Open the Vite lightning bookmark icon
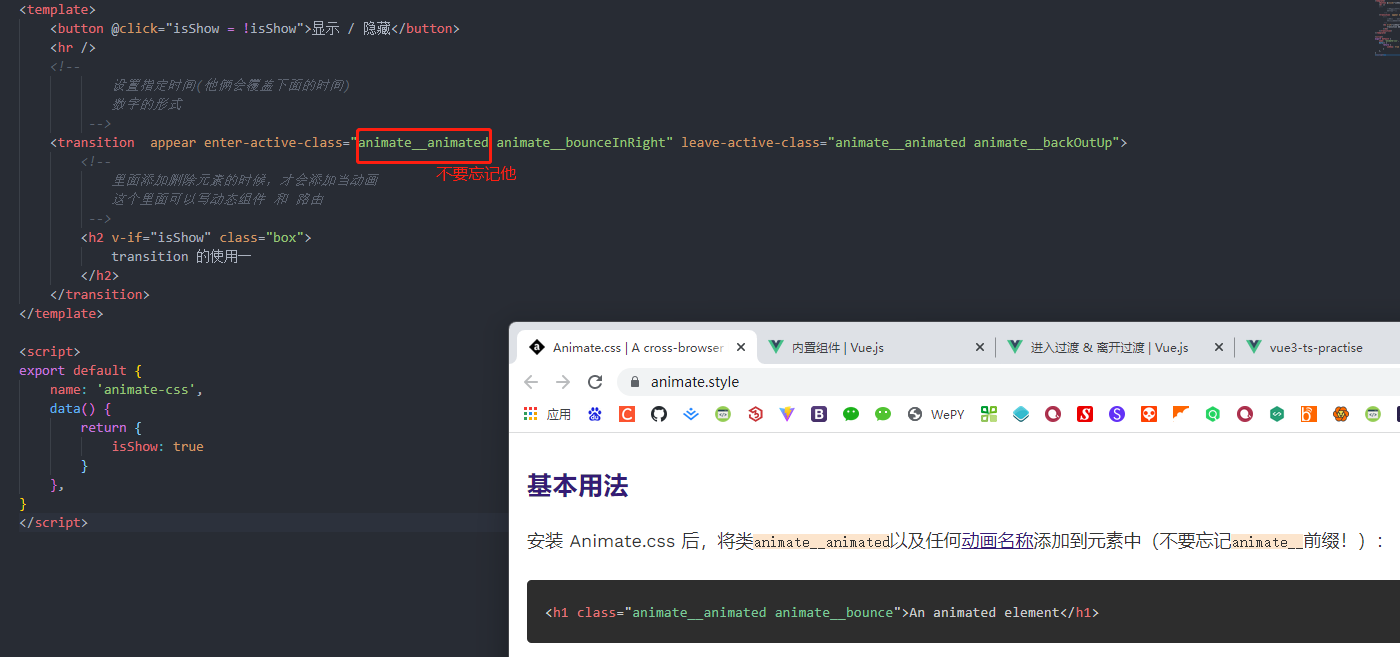Screen dimensions: 1400x657 click(x=787, y=413)
